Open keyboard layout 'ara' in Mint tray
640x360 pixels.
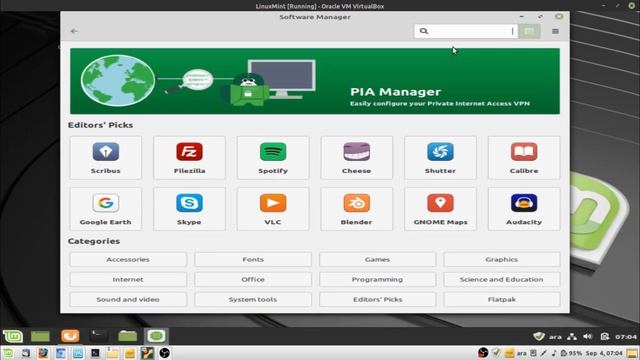coord(555,337)
